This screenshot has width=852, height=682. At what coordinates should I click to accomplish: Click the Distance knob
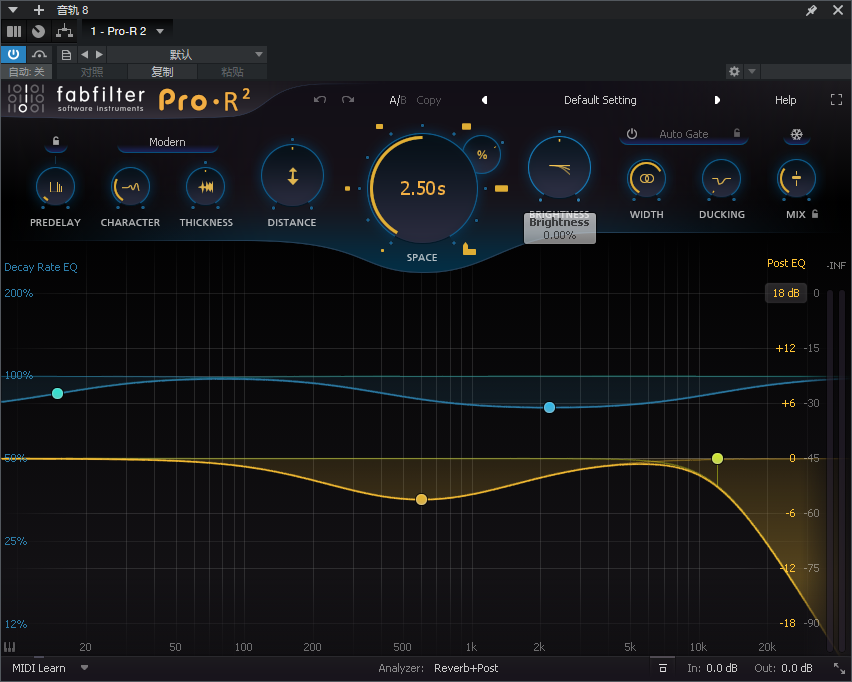pos(292,176)
